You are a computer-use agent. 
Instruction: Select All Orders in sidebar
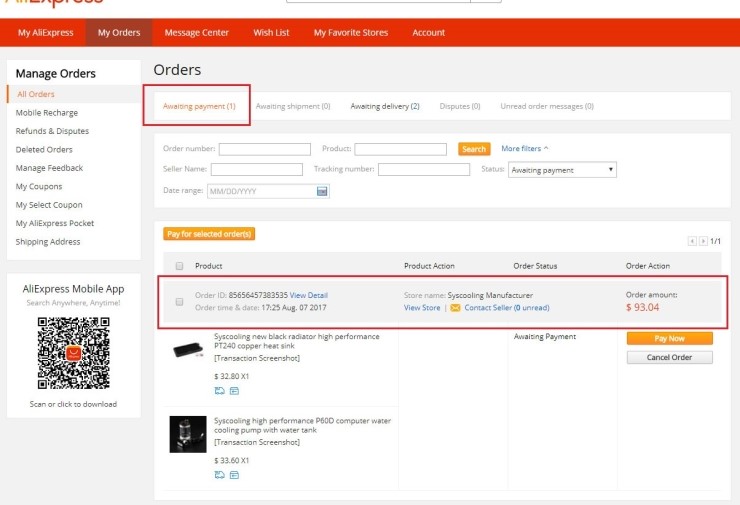tap(36, 94)
